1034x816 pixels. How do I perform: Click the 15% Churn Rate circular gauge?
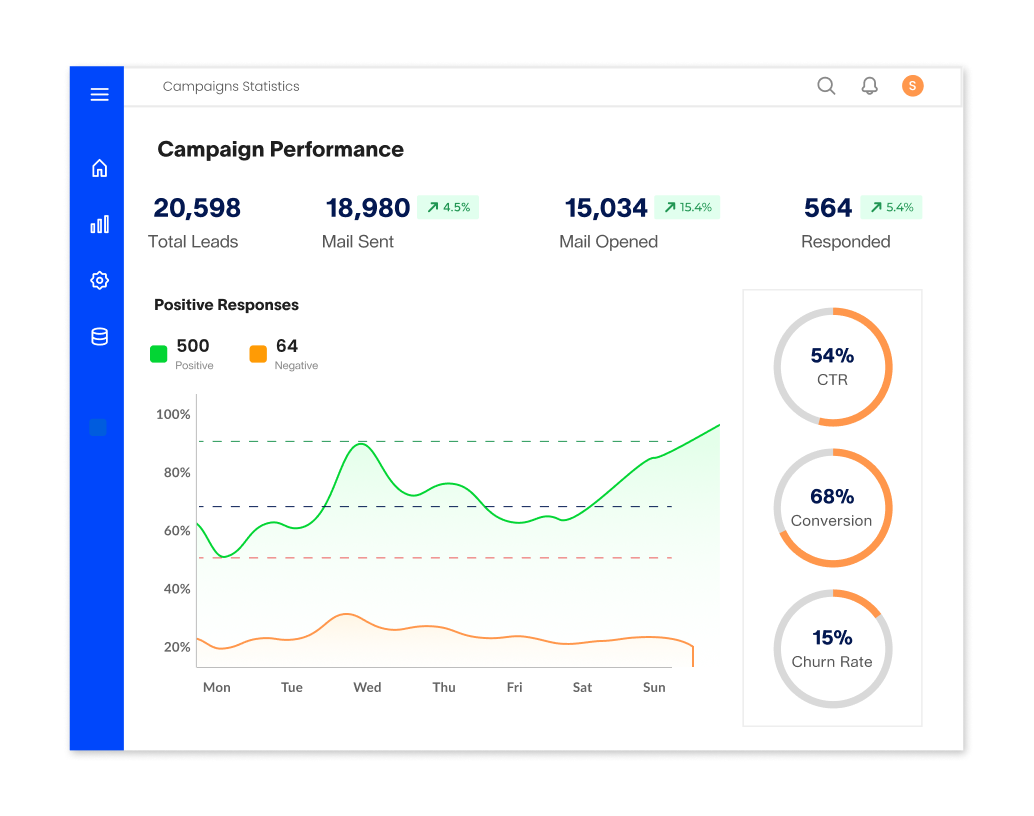click(x=833, y=649)
